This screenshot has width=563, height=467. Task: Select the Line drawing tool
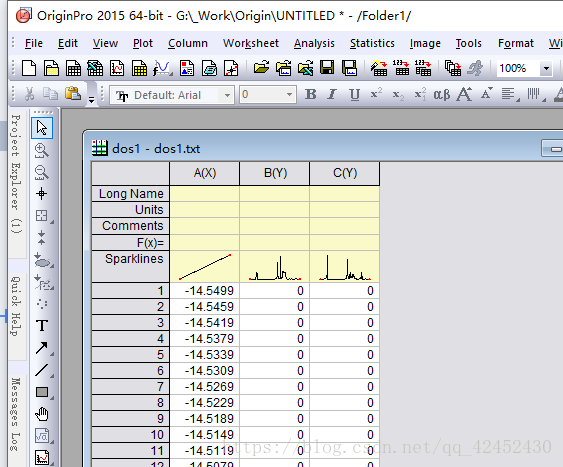(42, 370)
